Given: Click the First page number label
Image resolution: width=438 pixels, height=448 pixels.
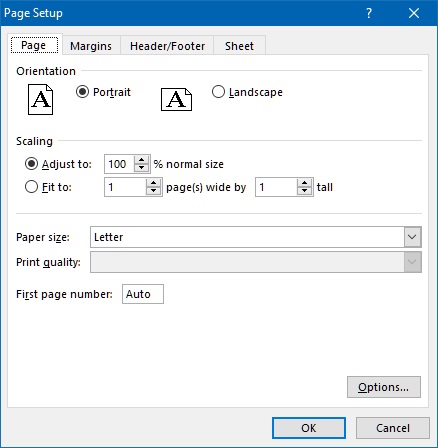Looking at the screenshot, I should pos(64,294).
